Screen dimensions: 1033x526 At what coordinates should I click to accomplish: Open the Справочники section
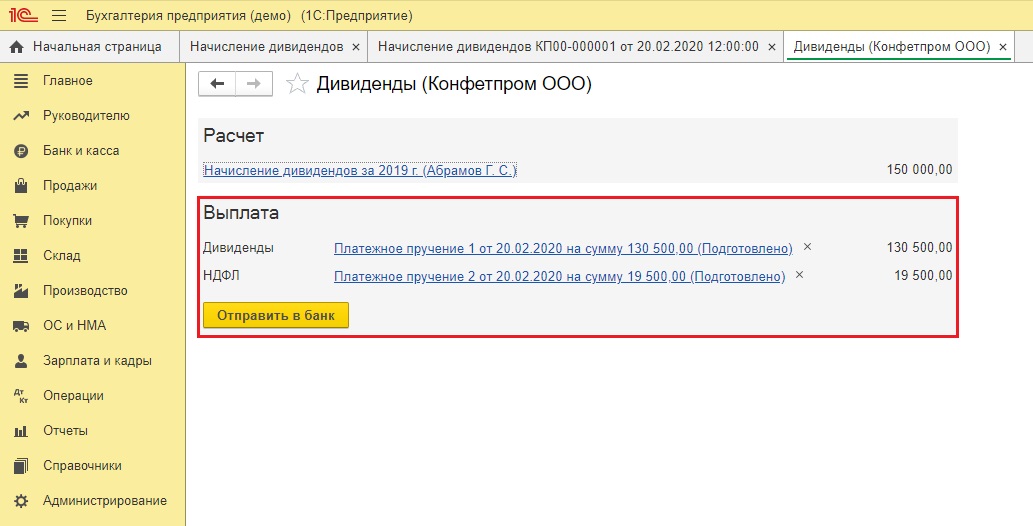[82, 466]
